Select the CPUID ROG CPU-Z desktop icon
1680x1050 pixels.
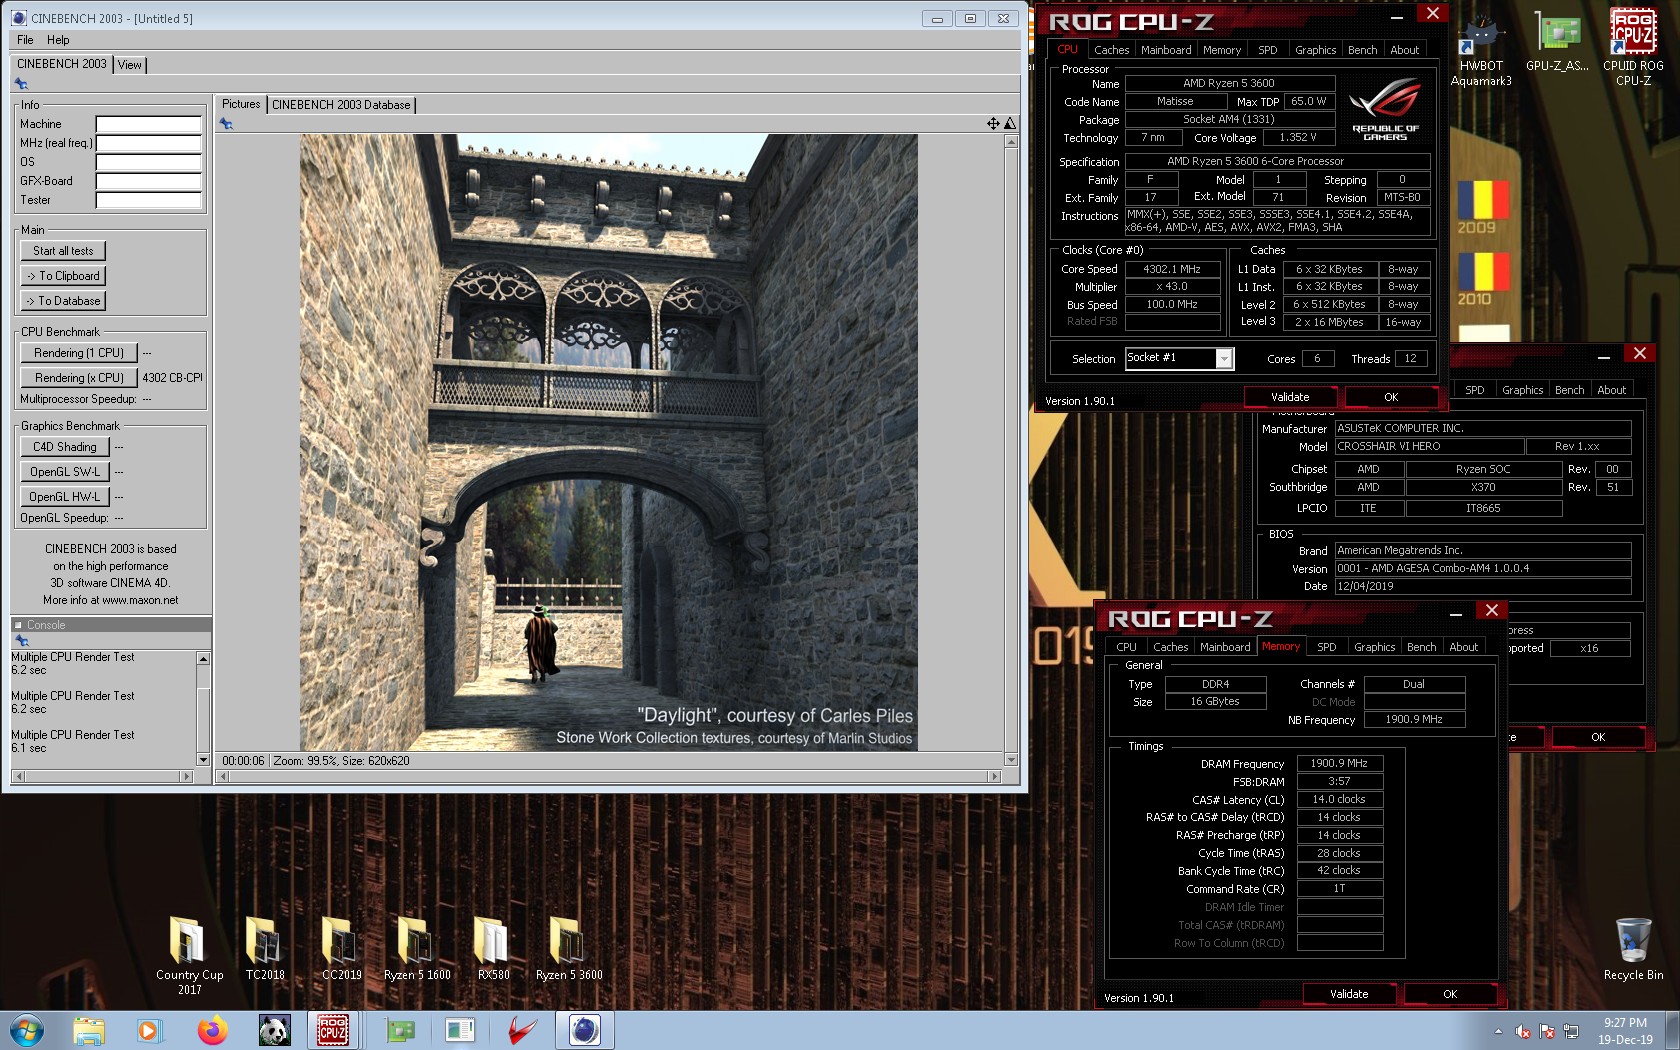pos(1633,48)
